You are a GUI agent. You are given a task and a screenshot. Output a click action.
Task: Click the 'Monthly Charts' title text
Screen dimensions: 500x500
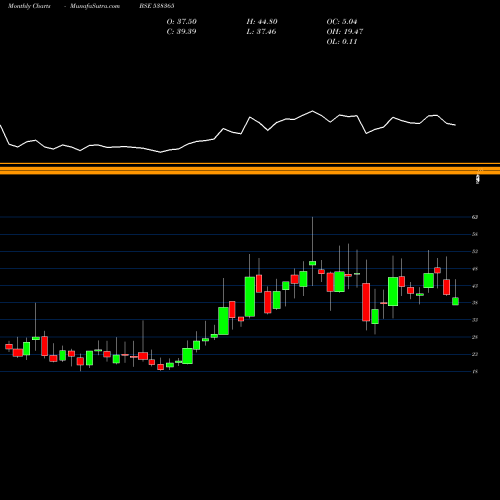click(29, 6)
